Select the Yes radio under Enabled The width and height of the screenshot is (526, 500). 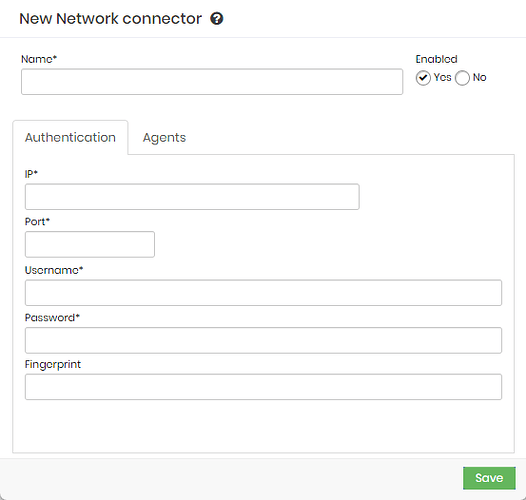[423, 78]
